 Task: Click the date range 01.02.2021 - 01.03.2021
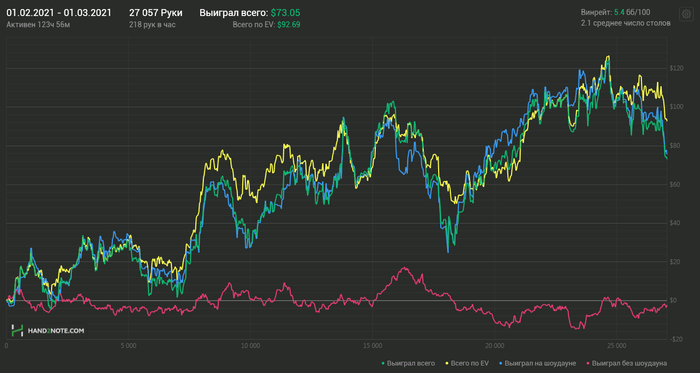59,13
